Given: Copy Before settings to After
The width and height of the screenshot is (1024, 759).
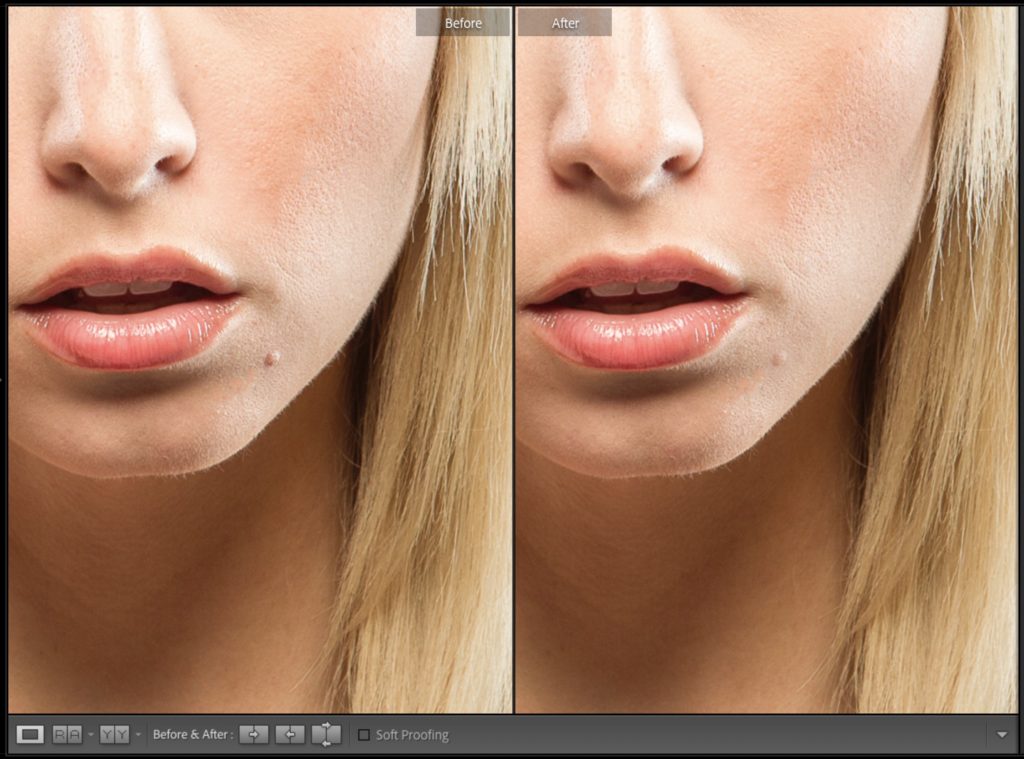Looking at the screenshot, I should click(x=253, y=734).
